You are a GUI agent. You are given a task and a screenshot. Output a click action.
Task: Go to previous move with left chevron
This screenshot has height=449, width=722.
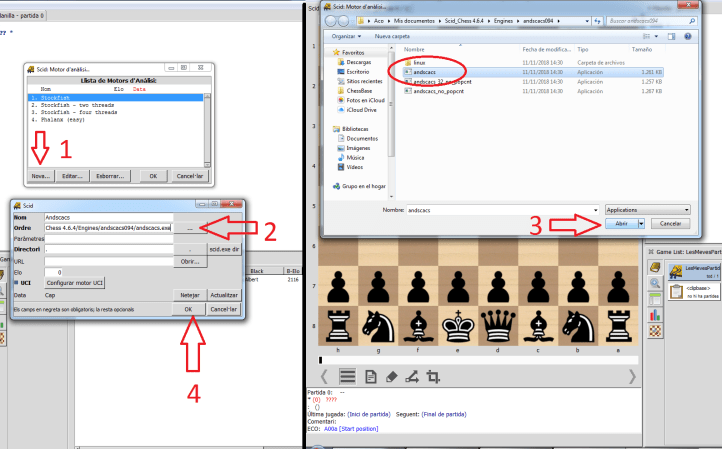point(323,376)
